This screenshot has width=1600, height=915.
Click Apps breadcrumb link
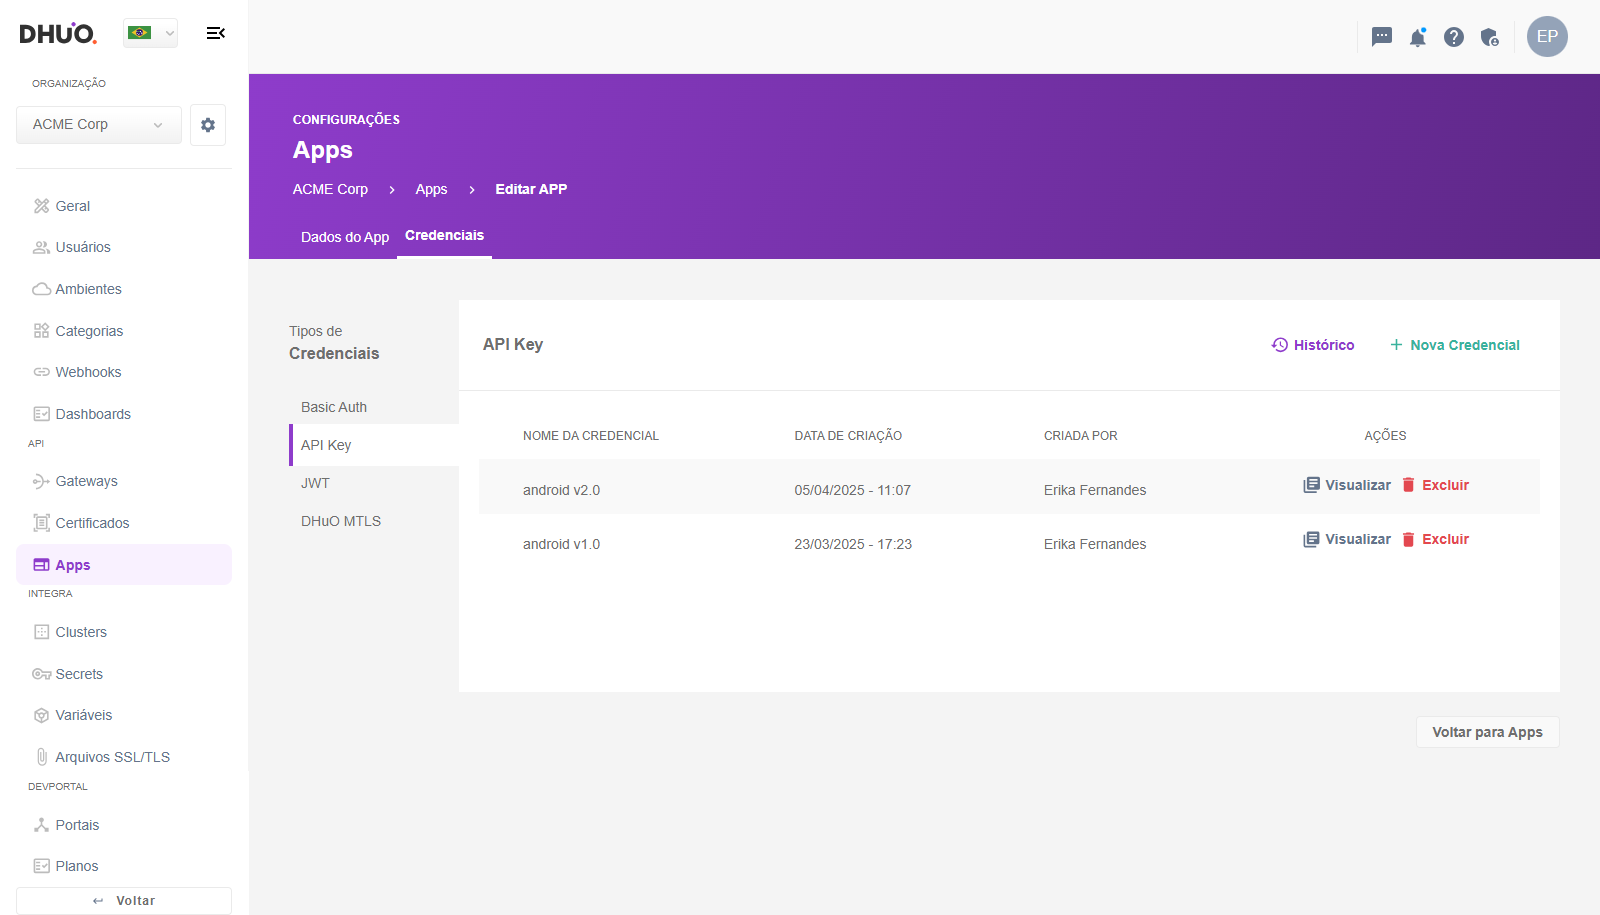[431, 189]
